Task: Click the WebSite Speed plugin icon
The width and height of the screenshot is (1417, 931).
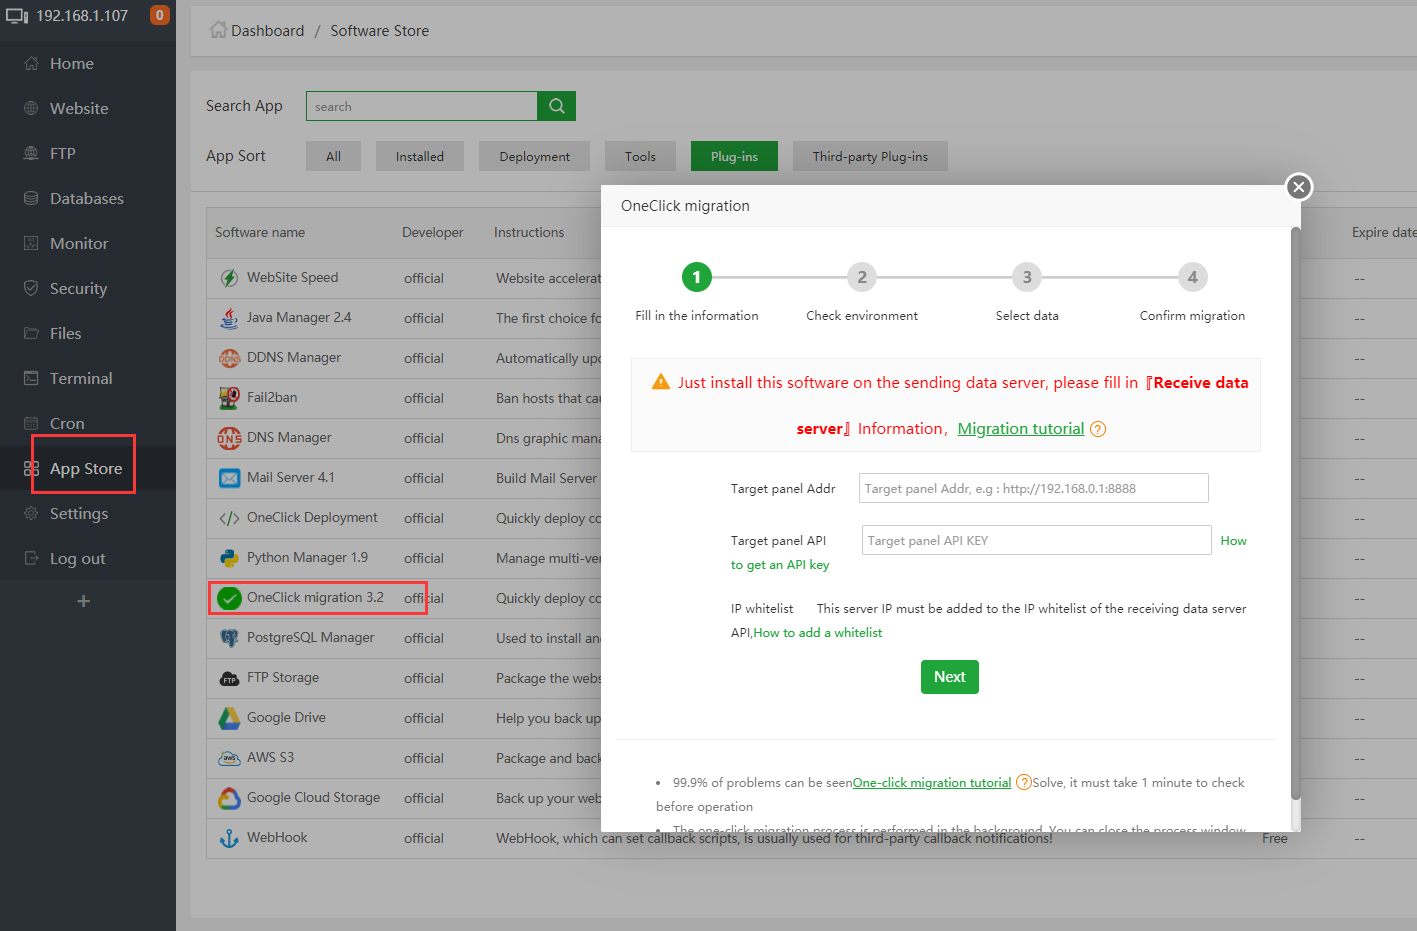Action: pos(229,278)
